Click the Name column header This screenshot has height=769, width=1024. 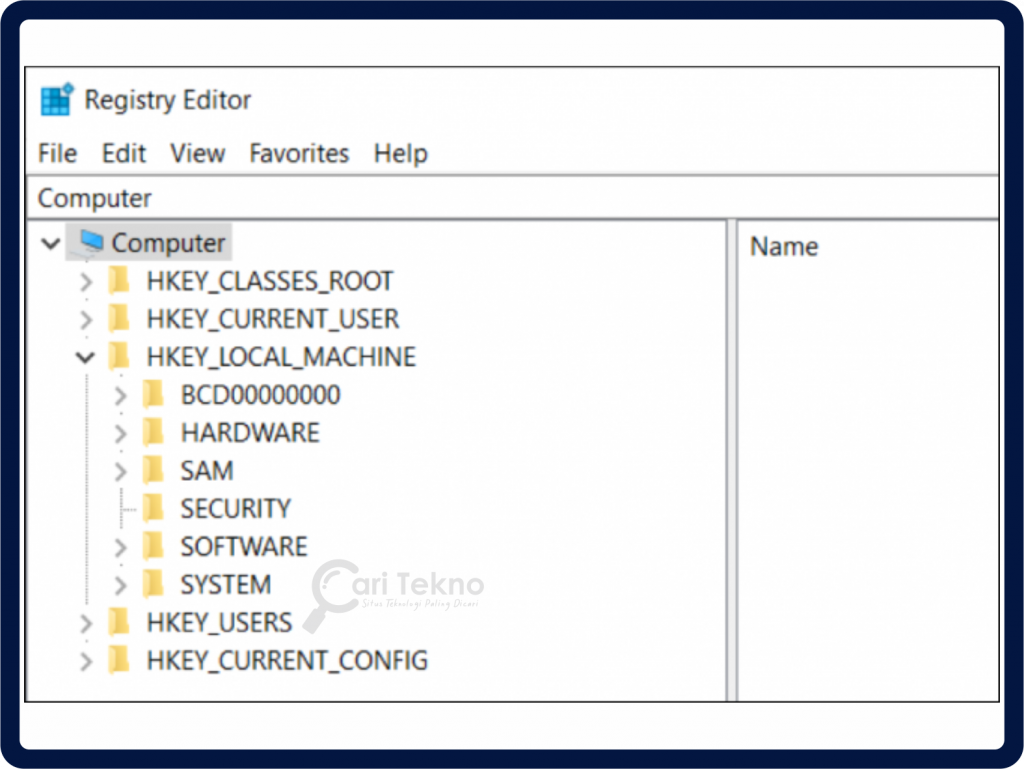click(784, 246)
